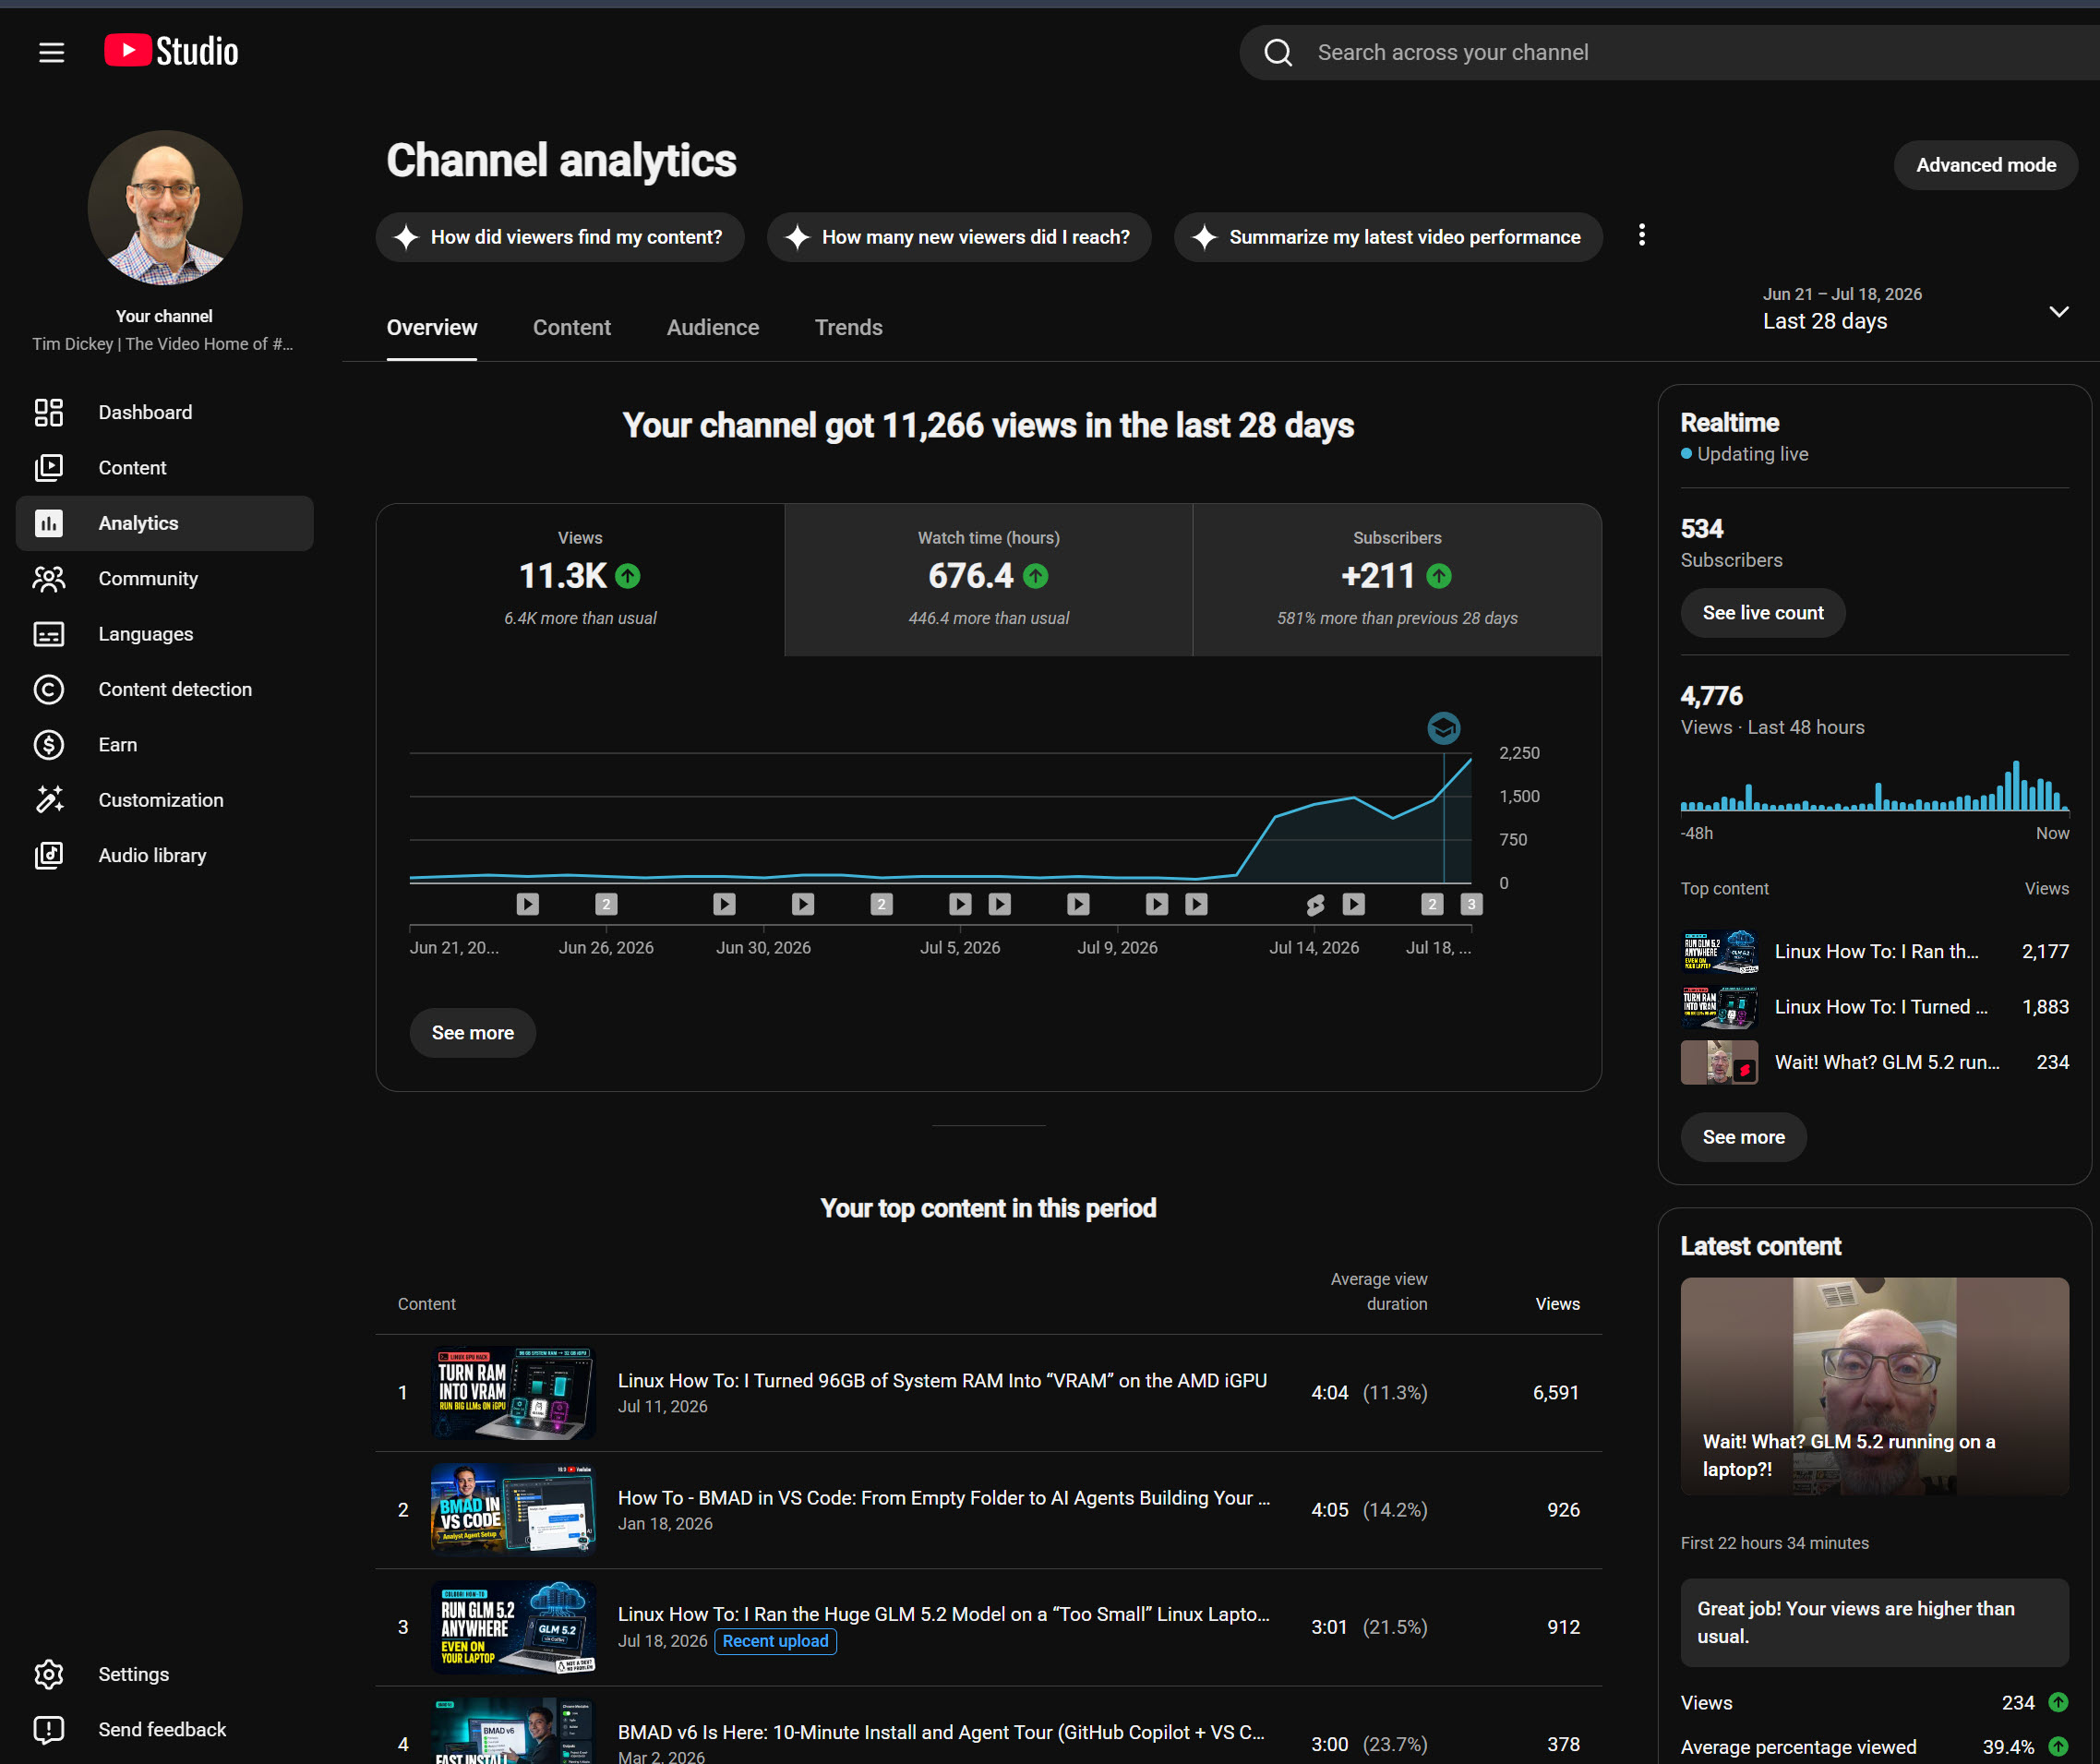The height and width of the screenshot is (1764, 2100).
Task: Expand the Last 28 days date range dropdown
Action: click(x=1915, y=310)
